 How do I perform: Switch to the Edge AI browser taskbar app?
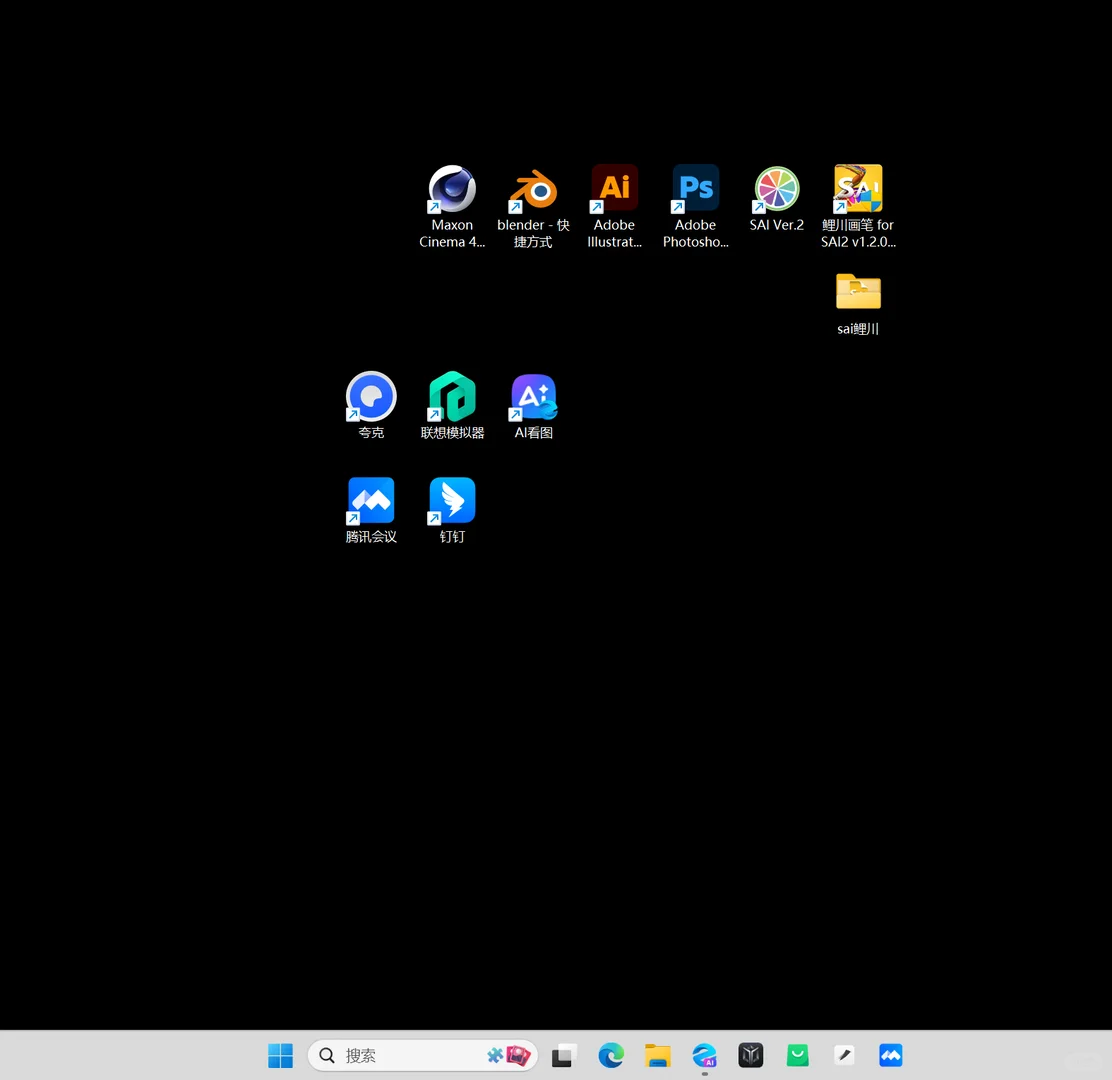tap(704, 1055)
